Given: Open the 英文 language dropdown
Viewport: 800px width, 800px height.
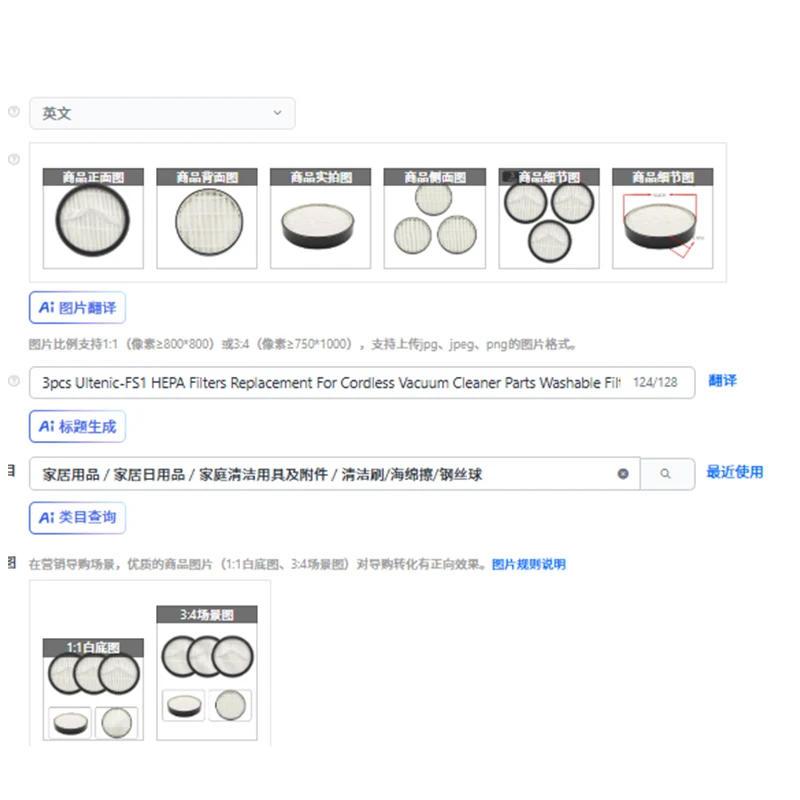Looking at the screenshot, I should click(162, 113).
